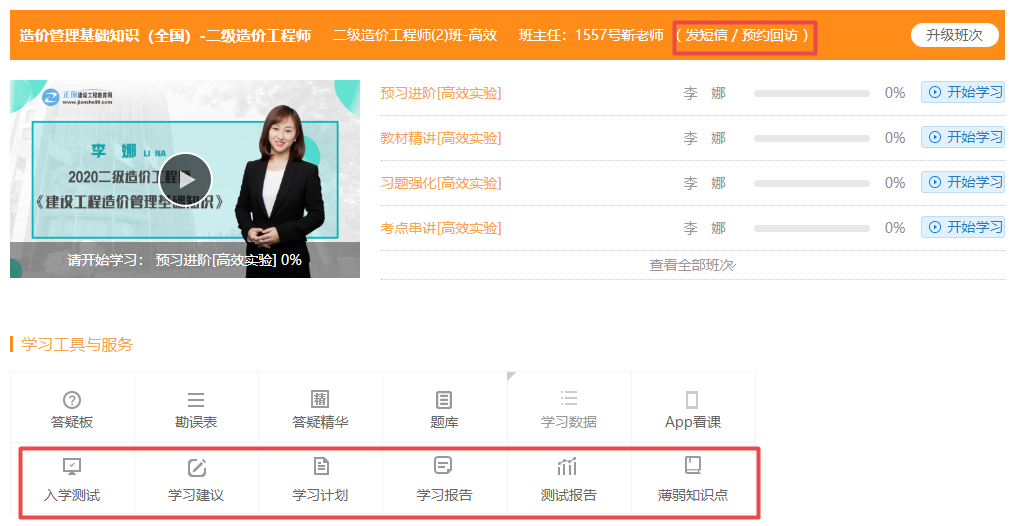Open the 测试报告 test report icon

coord(568,467)
